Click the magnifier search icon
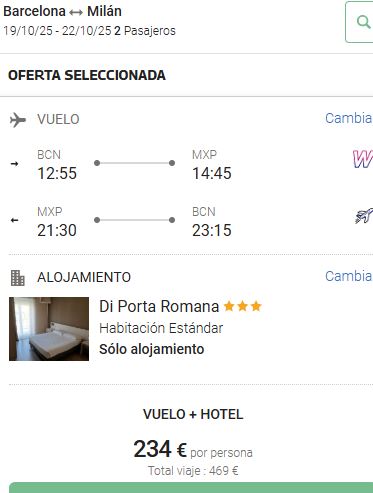The height and width of the screenshot is (493, 373). [x=363, y=22]
